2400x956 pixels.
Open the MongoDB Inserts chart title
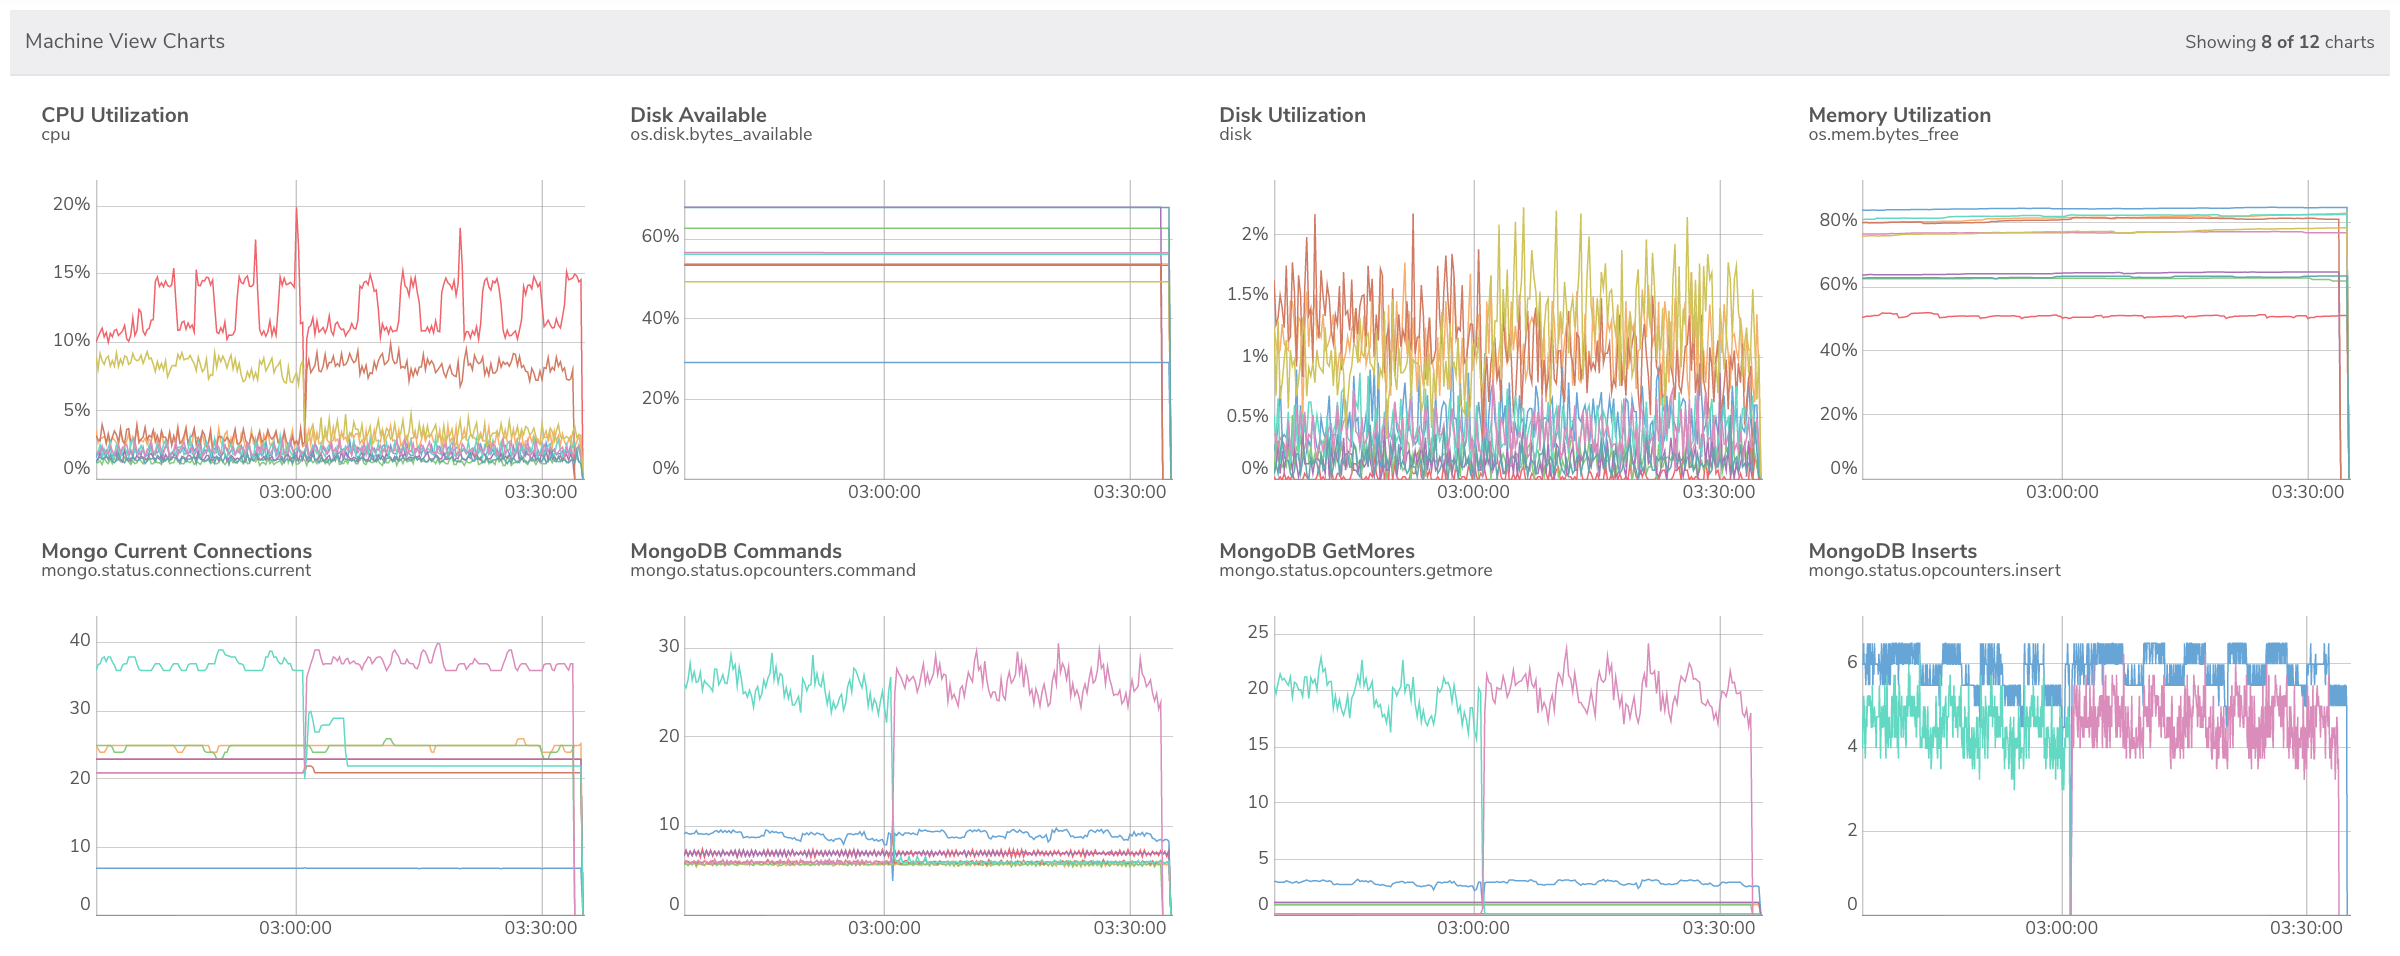pos(1892,551)
